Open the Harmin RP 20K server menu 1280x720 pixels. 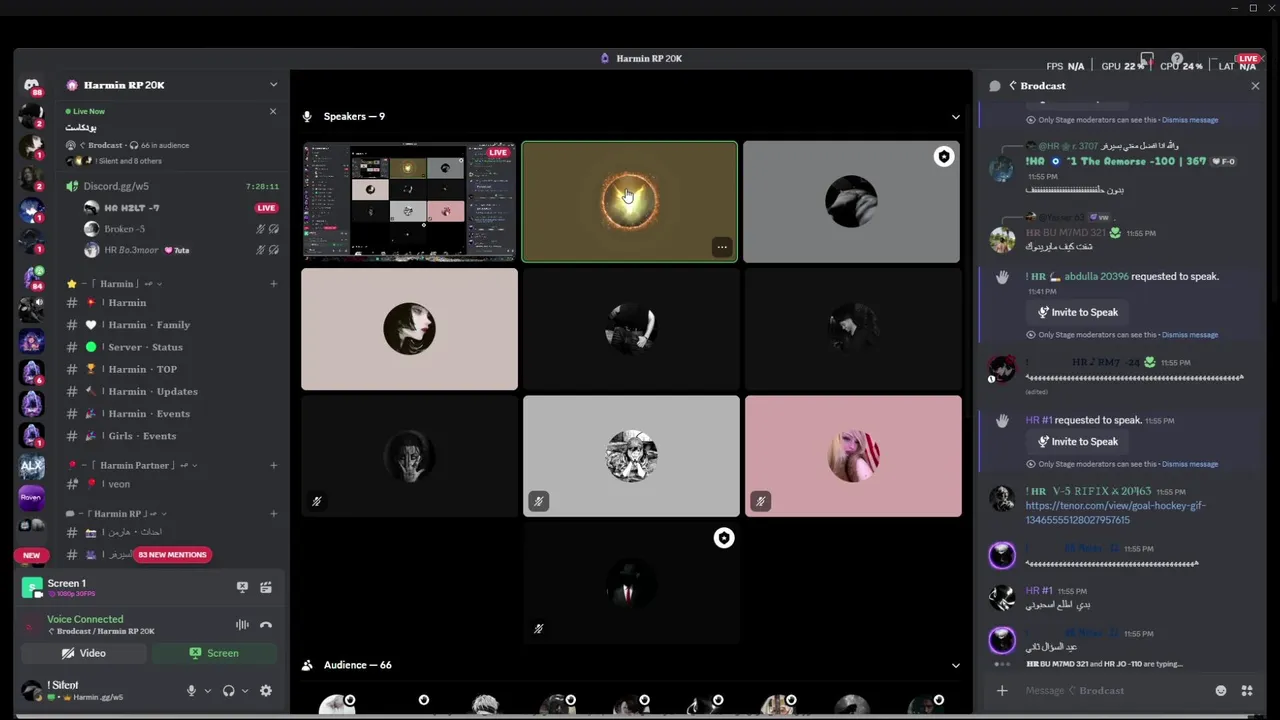(171, 85)
